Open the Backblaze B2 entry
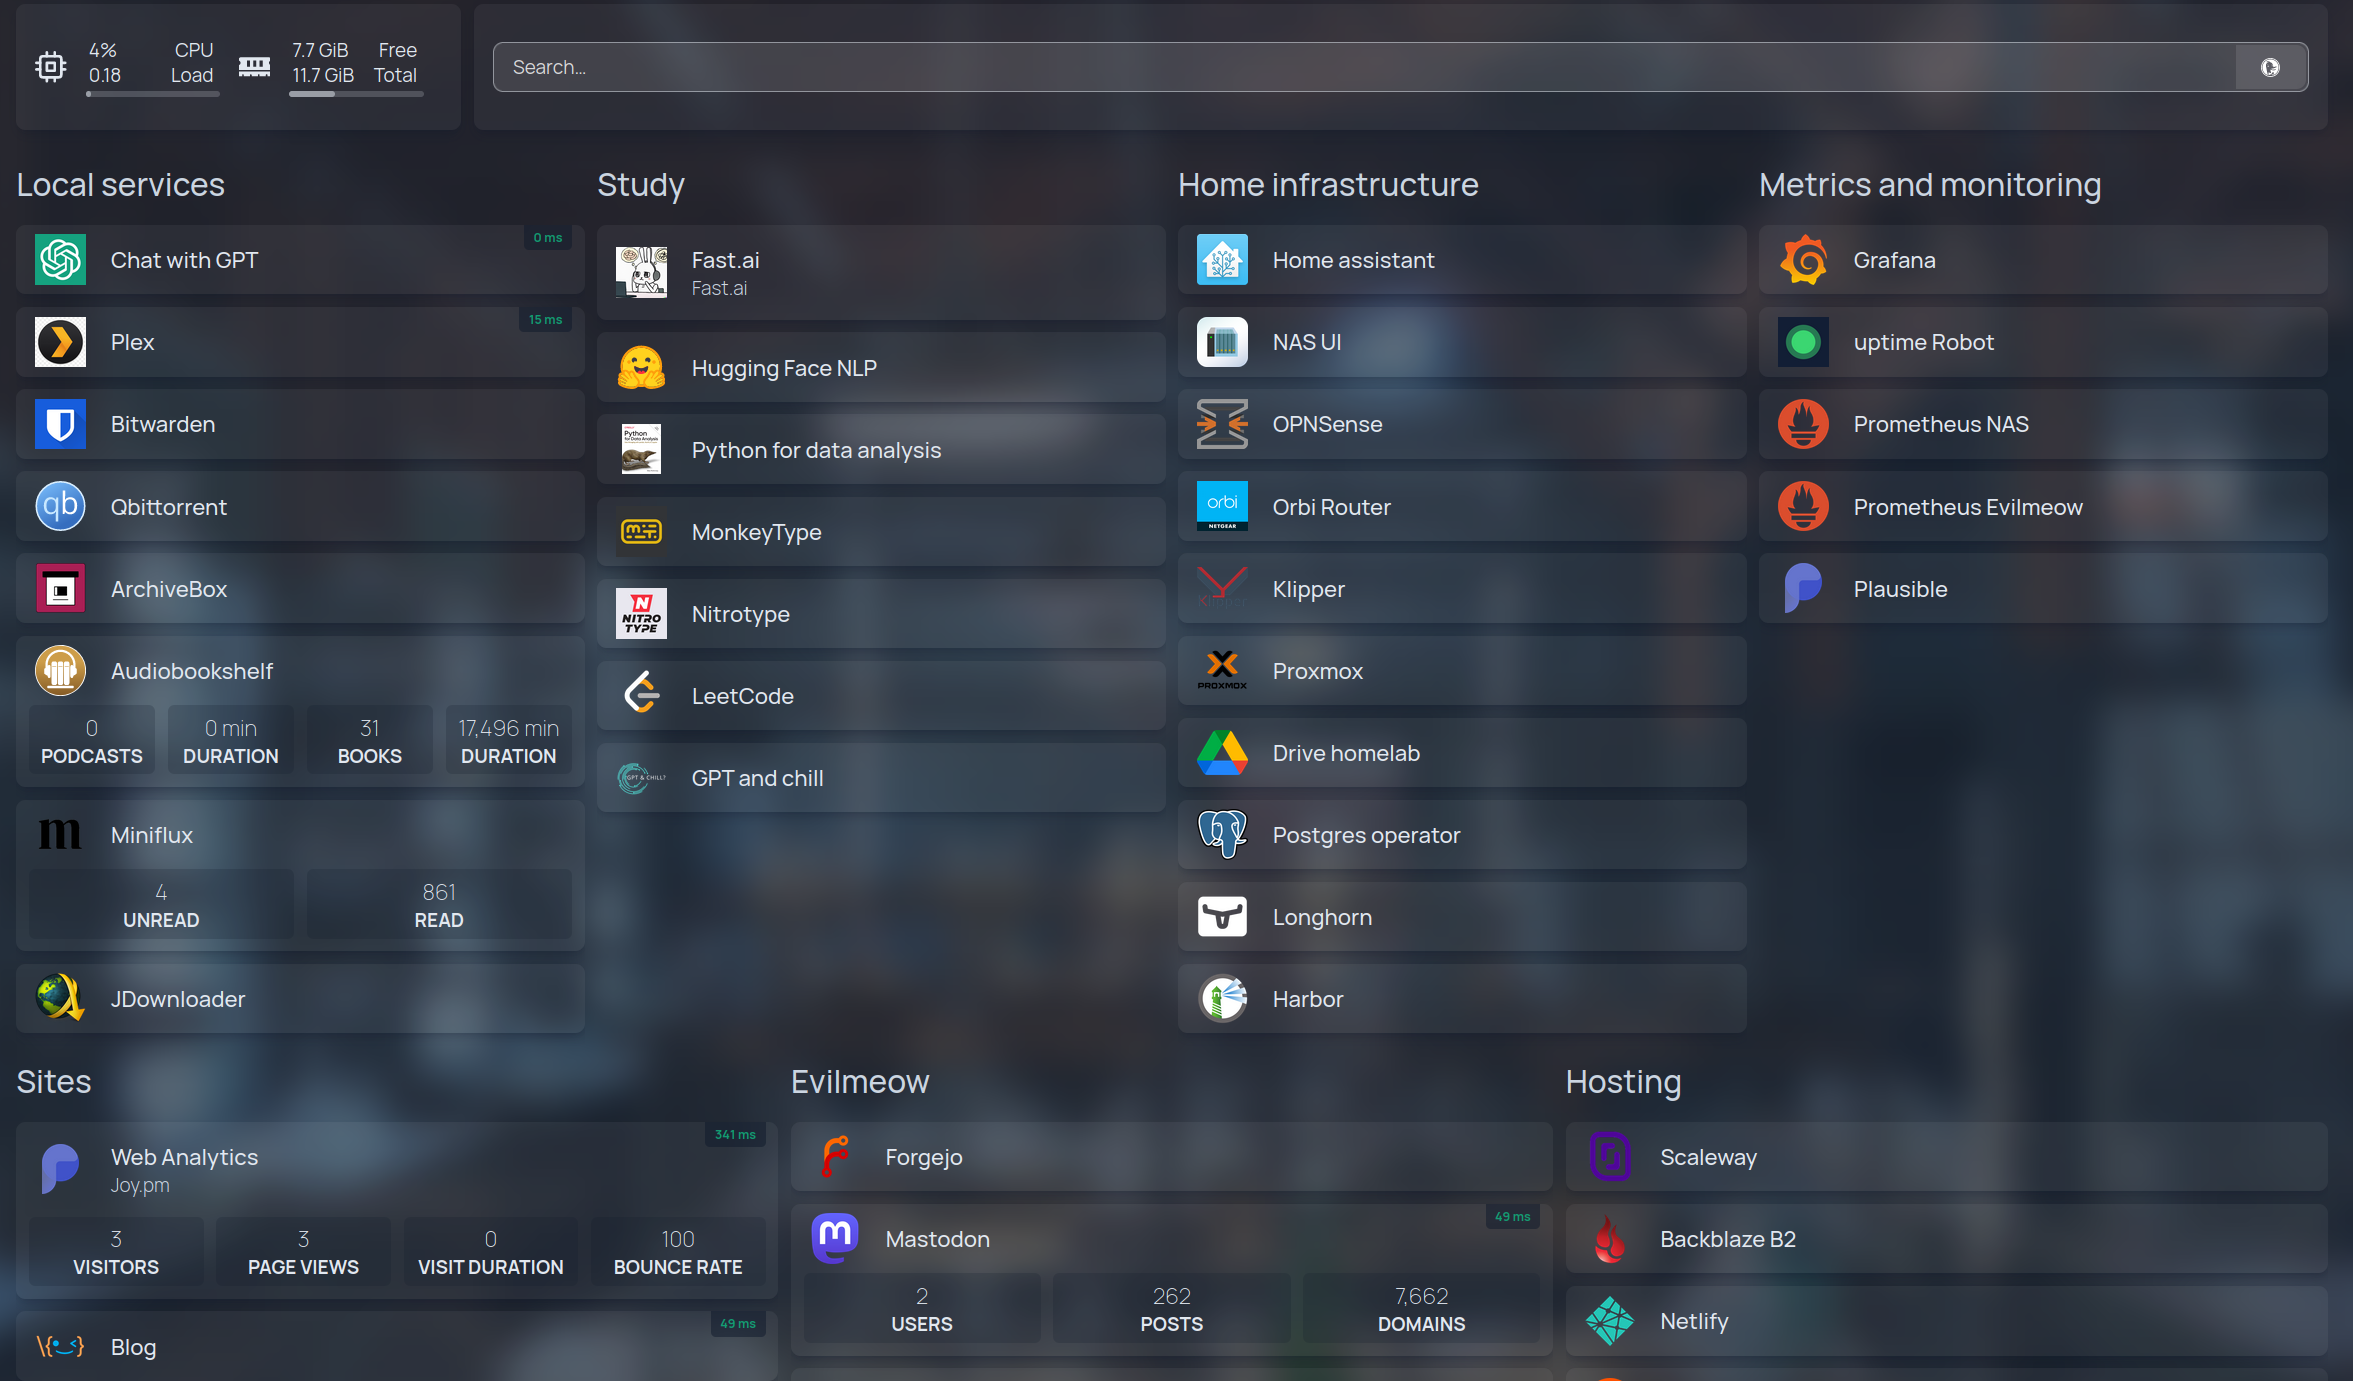This screenshot has width=2353, height=1381. pos(1728,1239)
